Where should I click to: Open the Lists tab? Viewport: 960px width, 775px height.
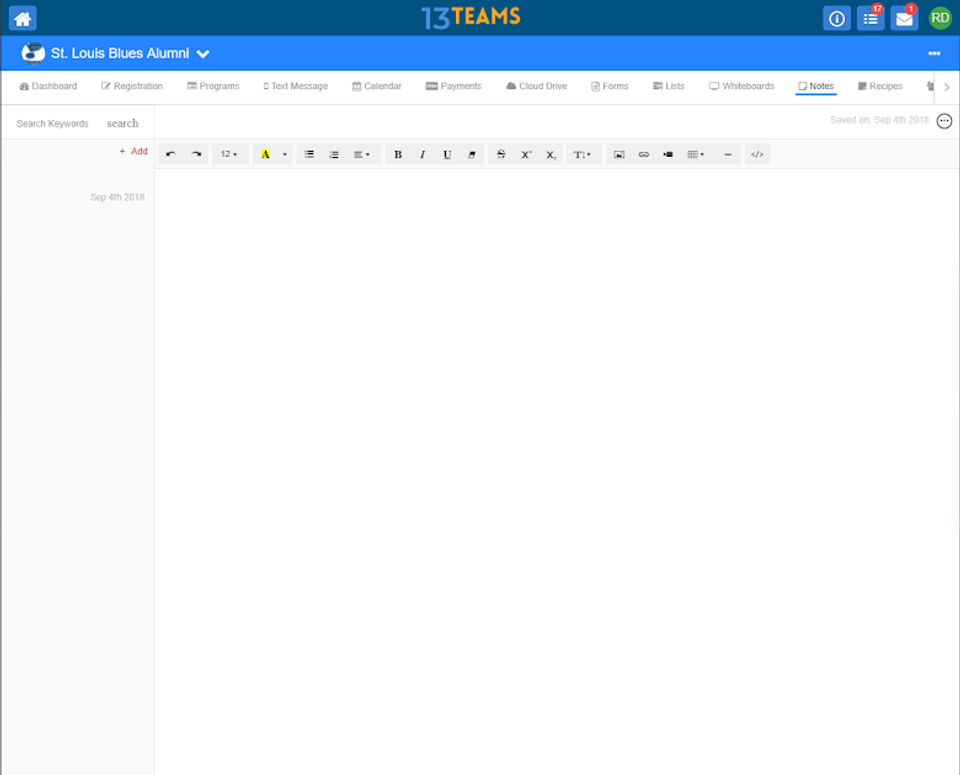(x=669, y=86)
